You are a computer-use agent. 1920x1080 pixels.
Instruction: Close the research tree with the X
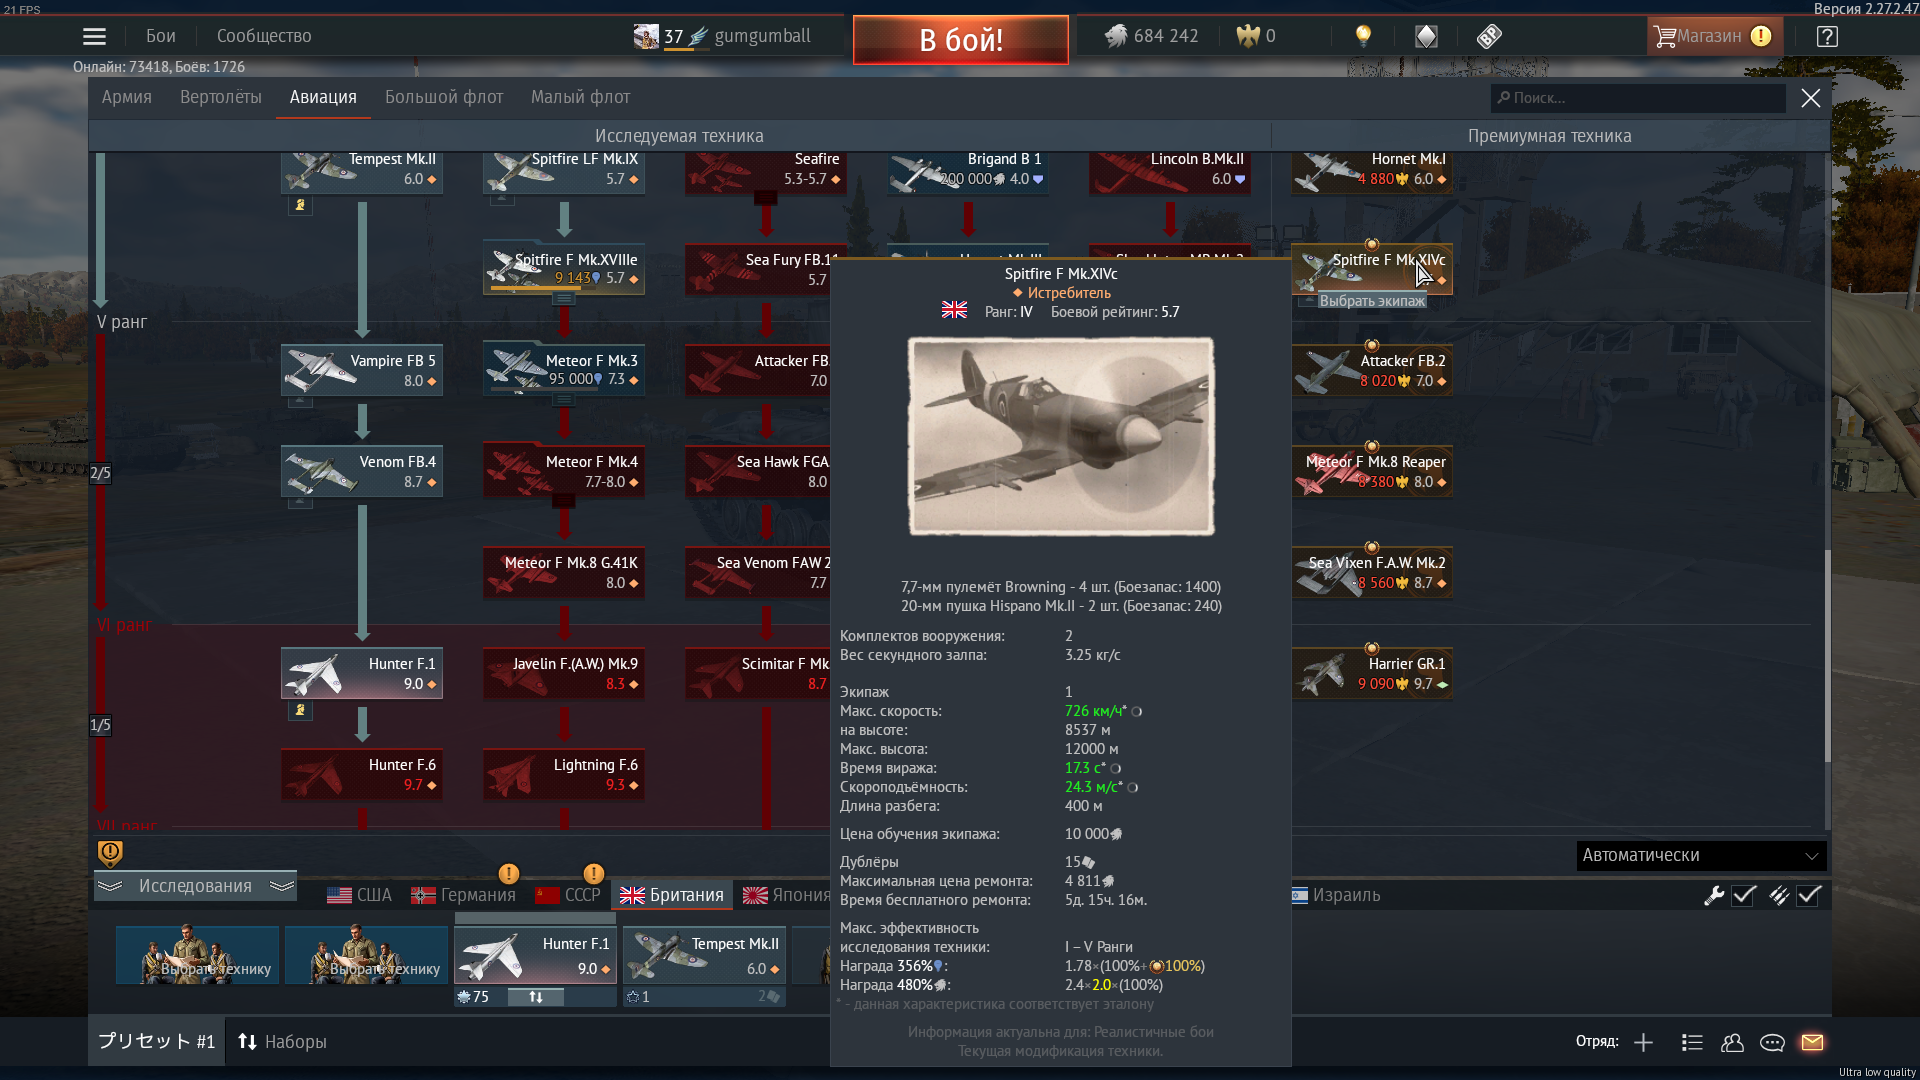[1811, 98]
